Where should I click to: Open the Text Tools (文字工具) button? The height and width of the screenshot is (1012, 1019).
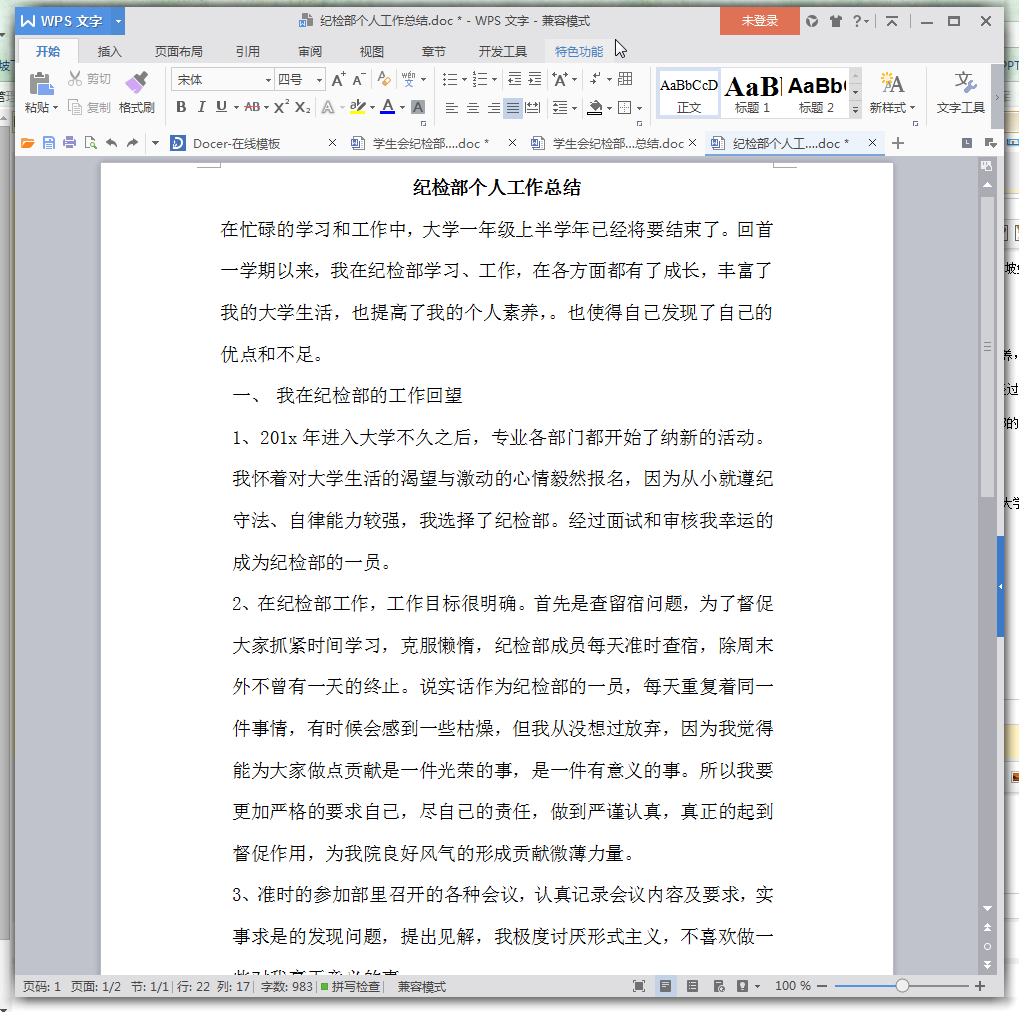tap(961, 92)
